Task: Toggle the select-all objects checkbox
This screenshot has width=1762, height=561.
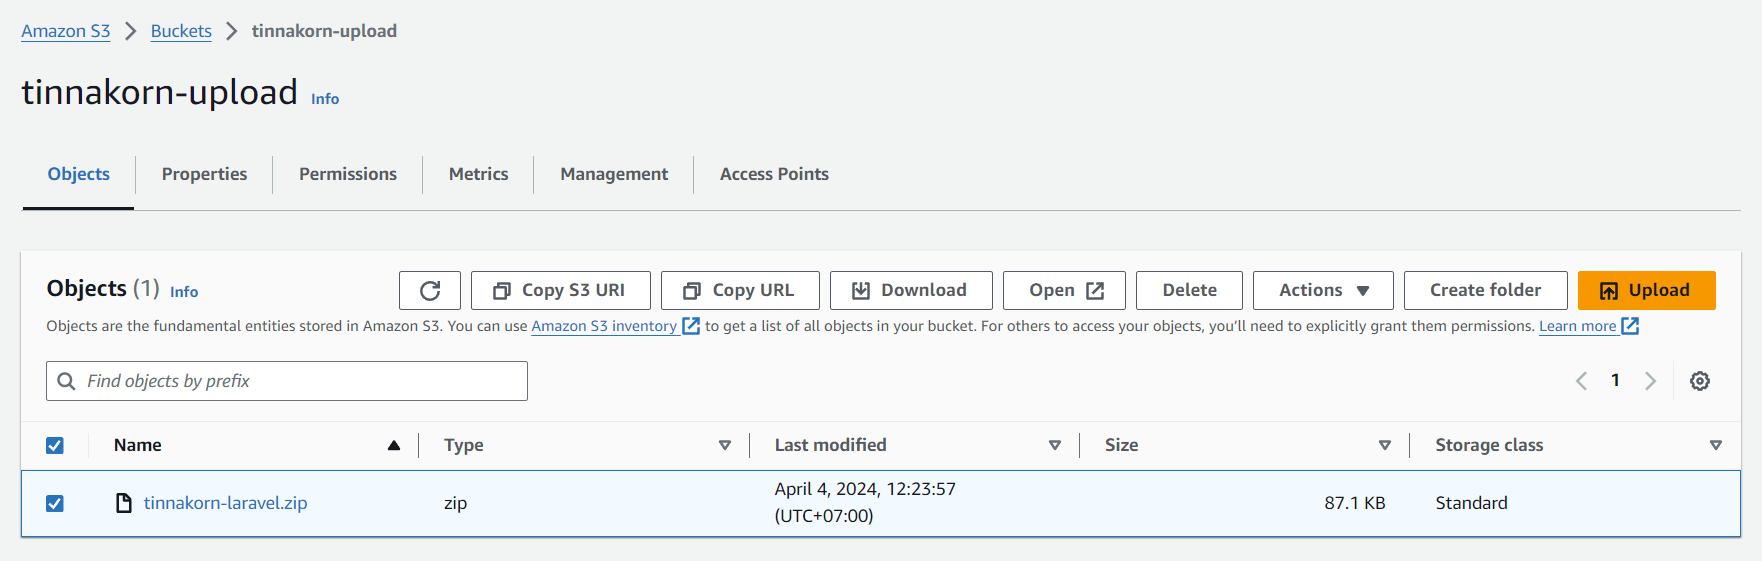Action: (55, 445)
